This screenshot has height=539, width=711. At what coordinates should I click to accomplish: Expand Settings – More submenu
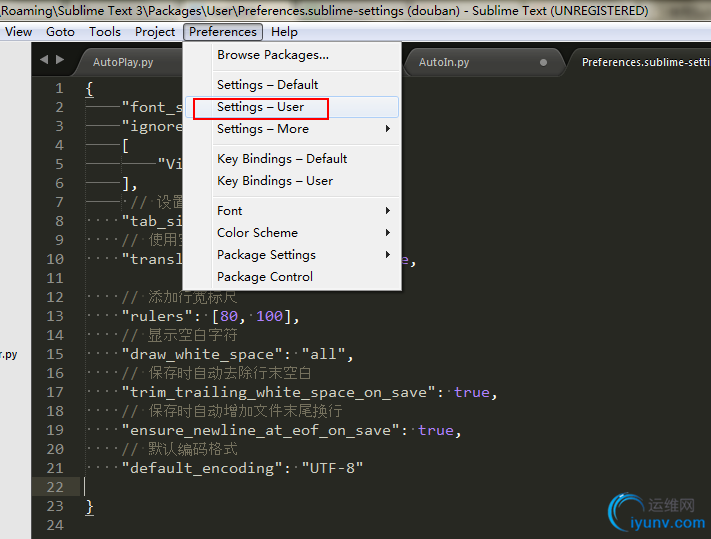(292, 129)
